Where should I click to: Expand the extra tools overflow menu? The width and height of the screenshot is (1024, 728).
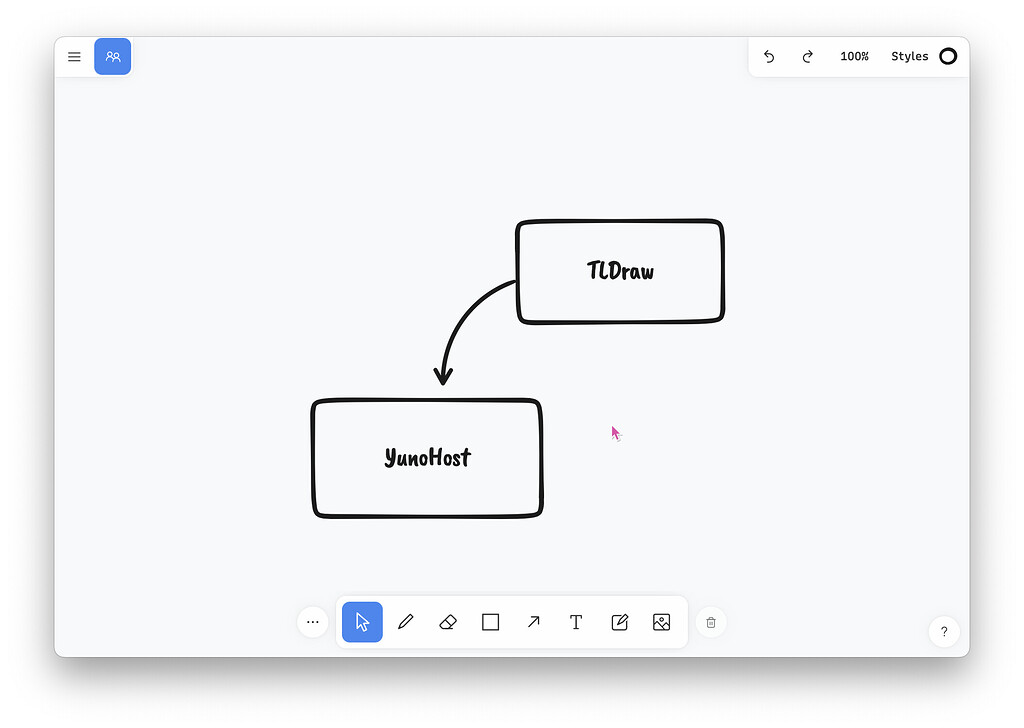313,622
